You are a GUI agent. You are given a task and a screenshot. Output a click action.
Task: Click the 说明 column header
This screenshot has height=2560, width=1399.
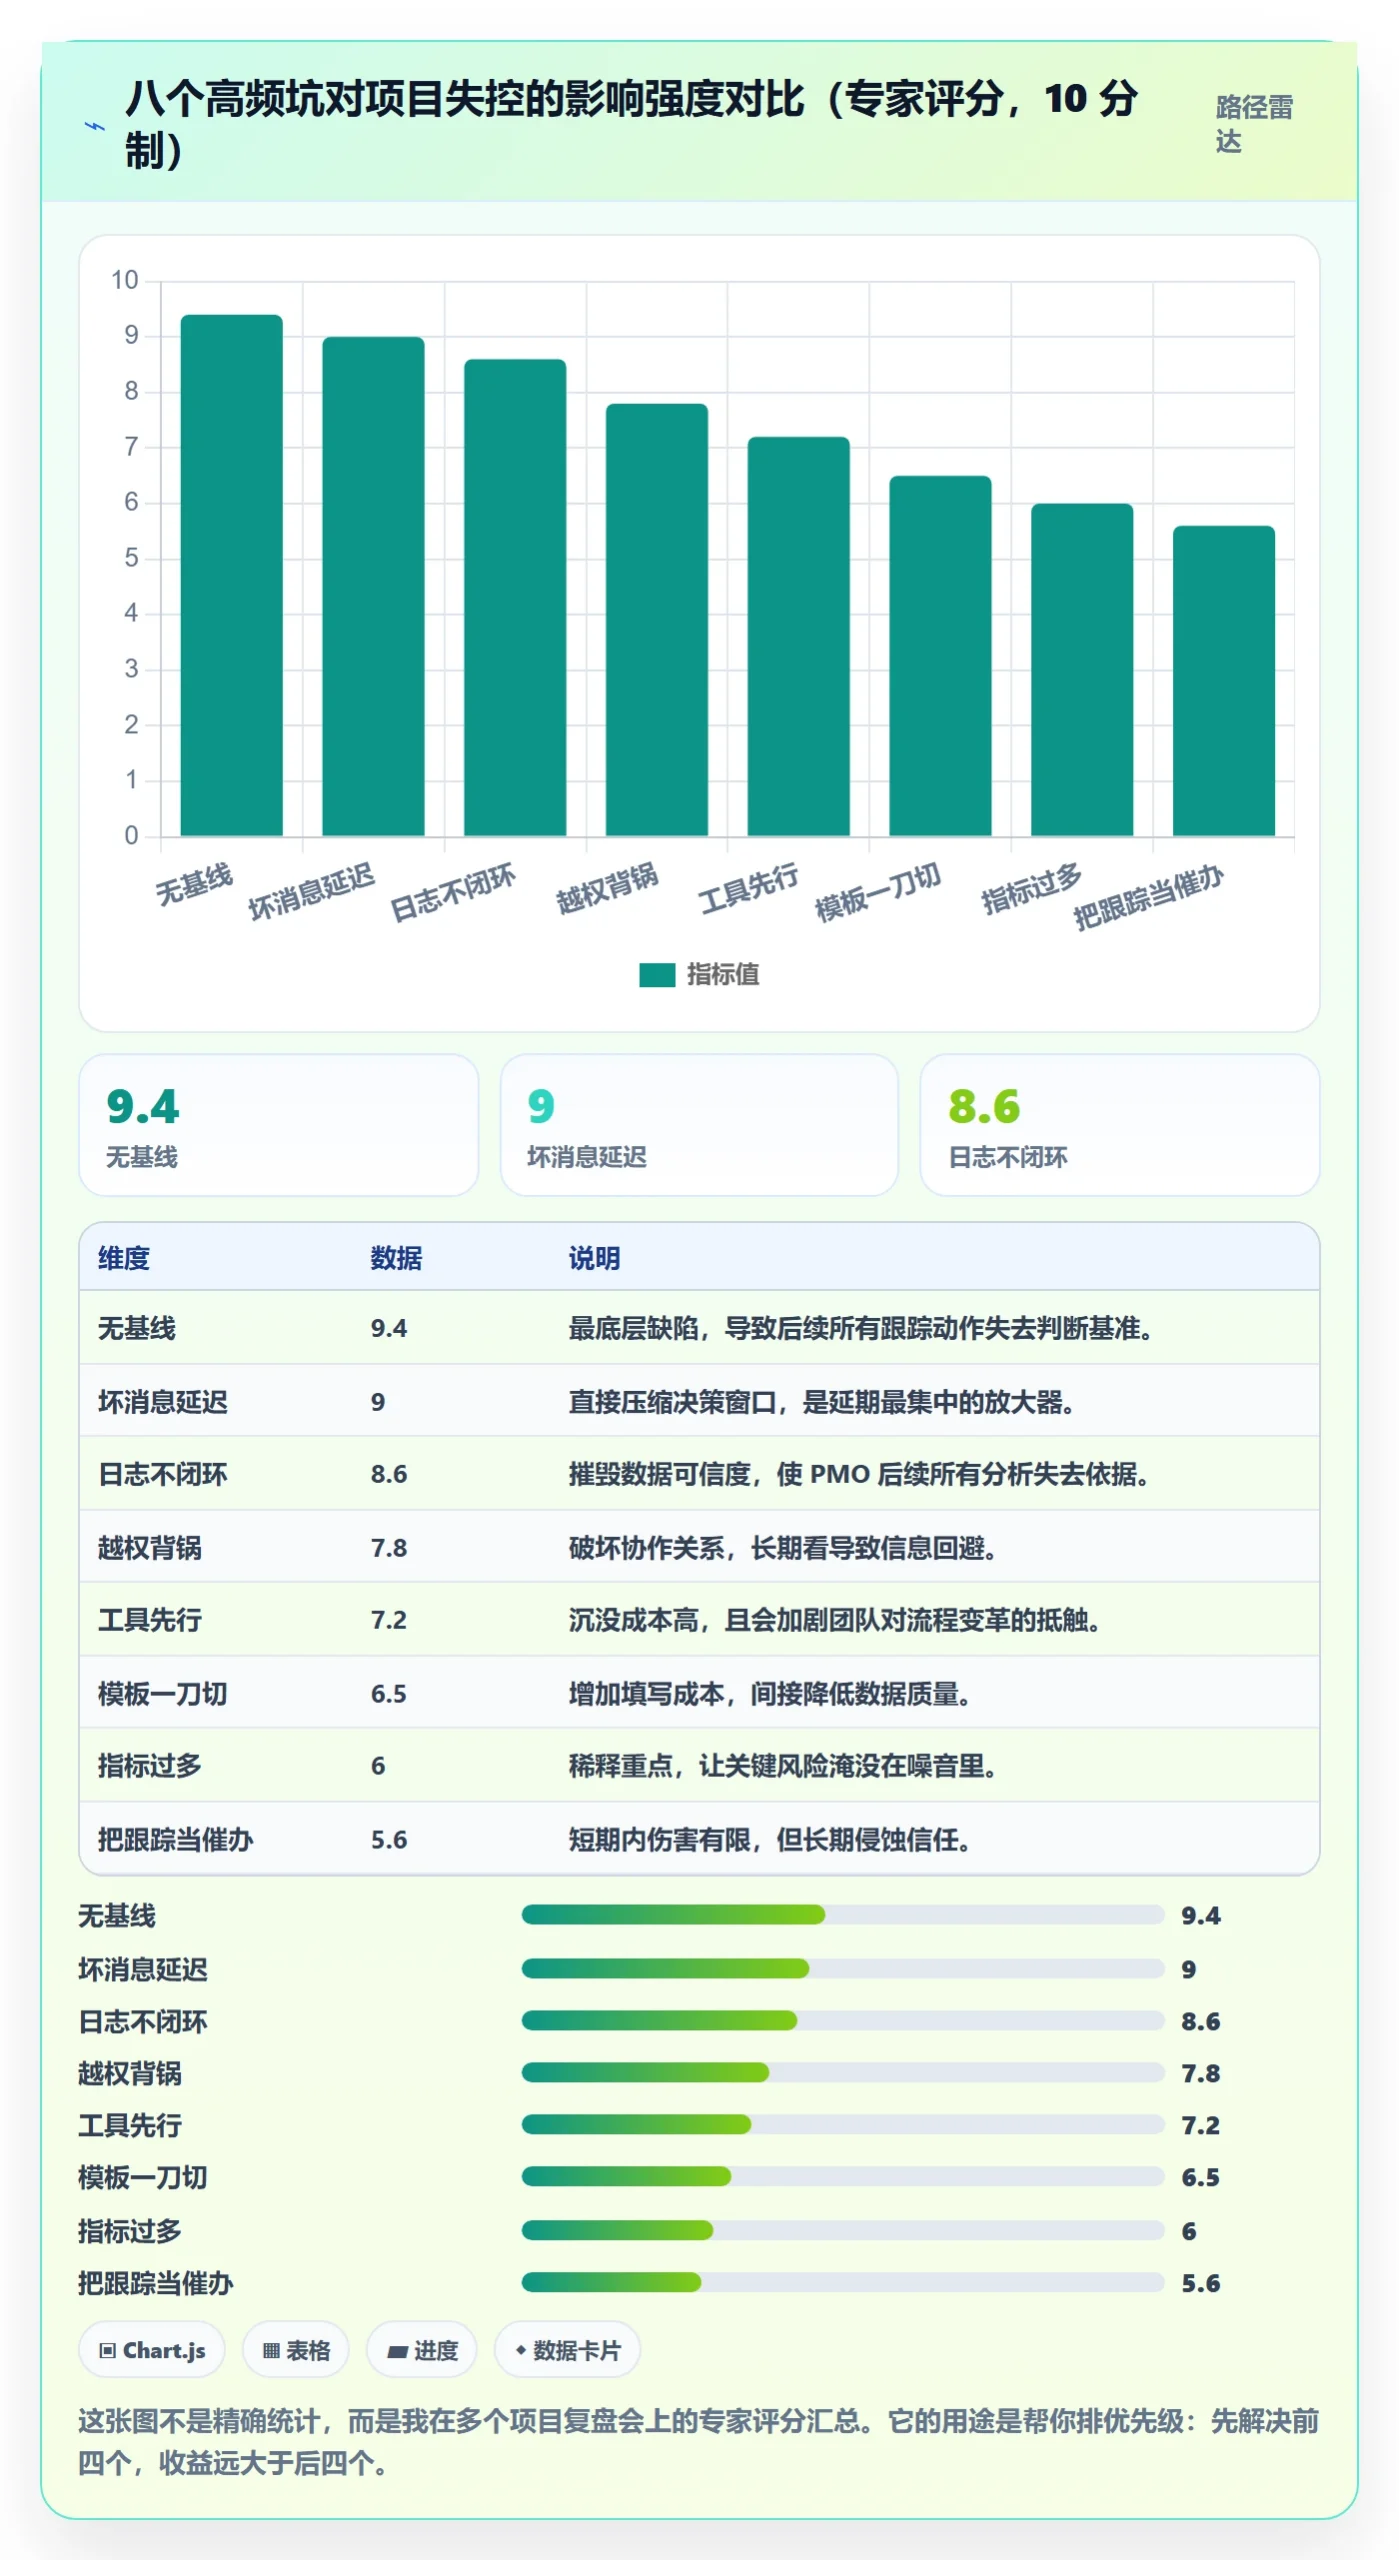[x=595, y=1258]
